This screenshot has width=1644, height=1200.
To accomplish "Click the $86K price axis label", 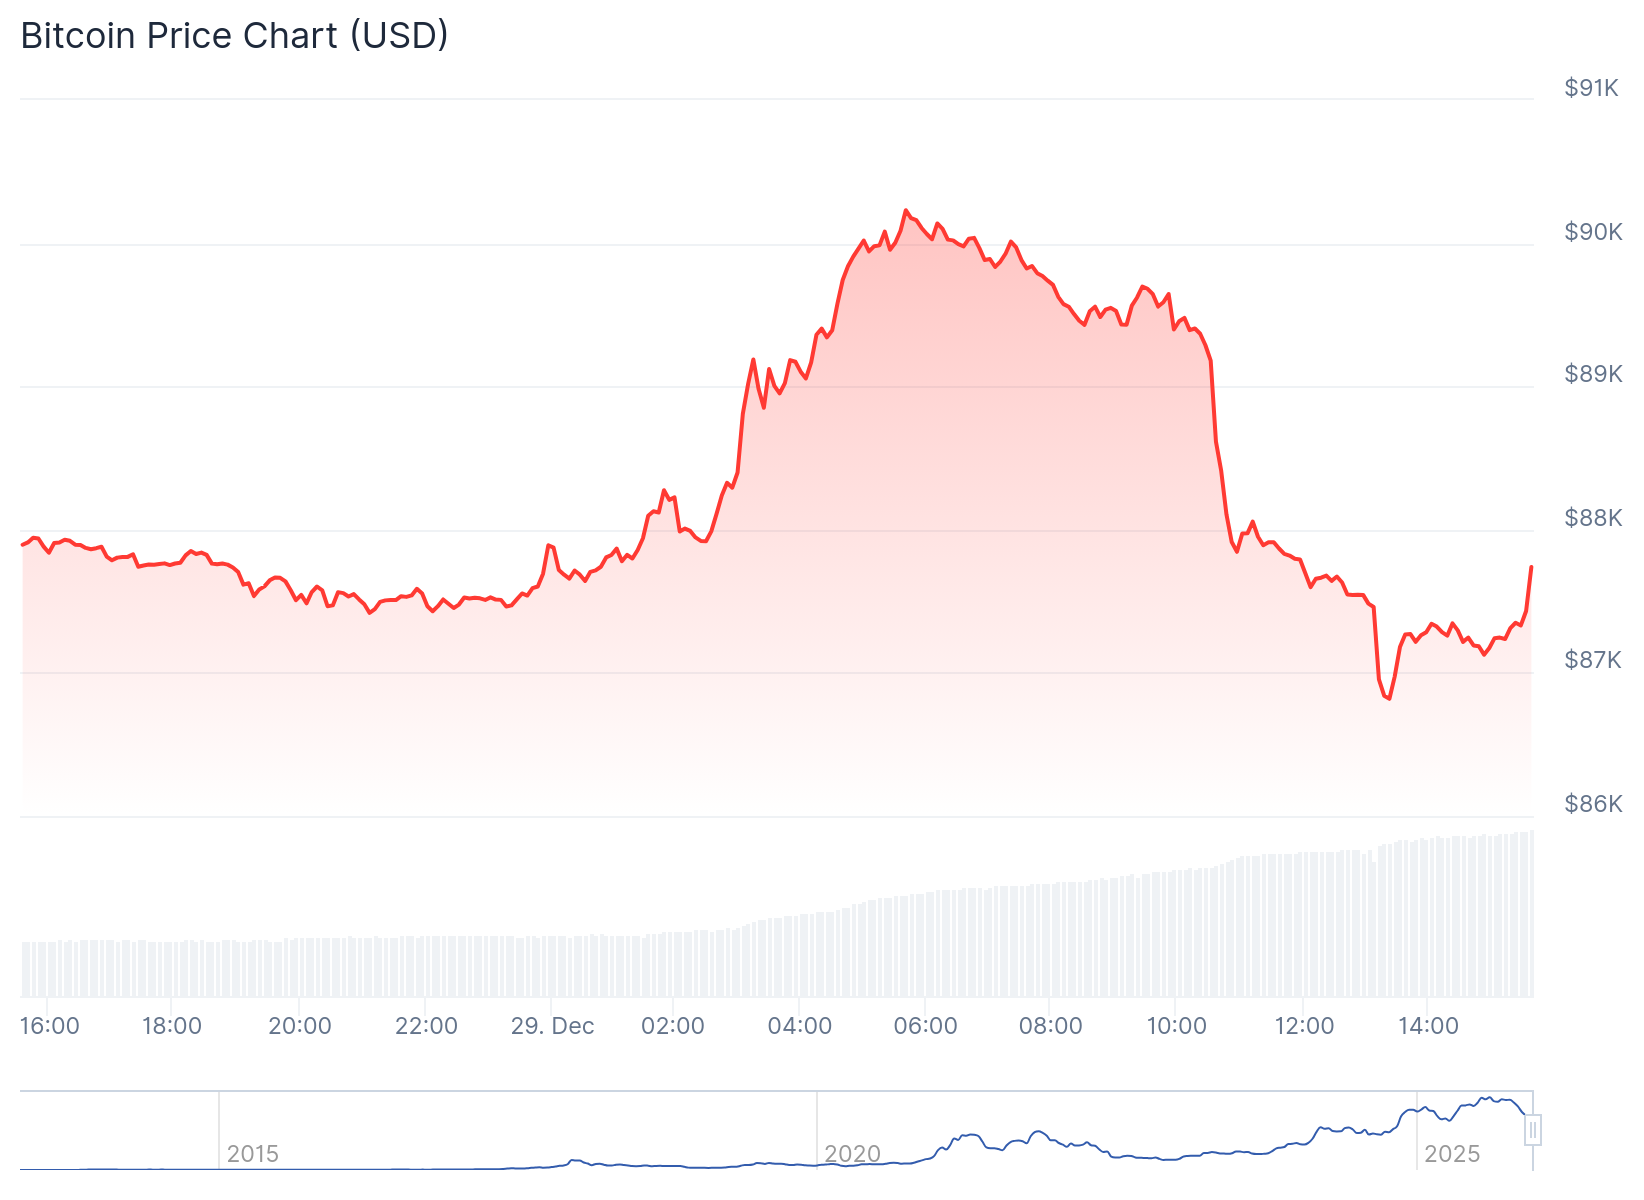I will coord(1593,804).
